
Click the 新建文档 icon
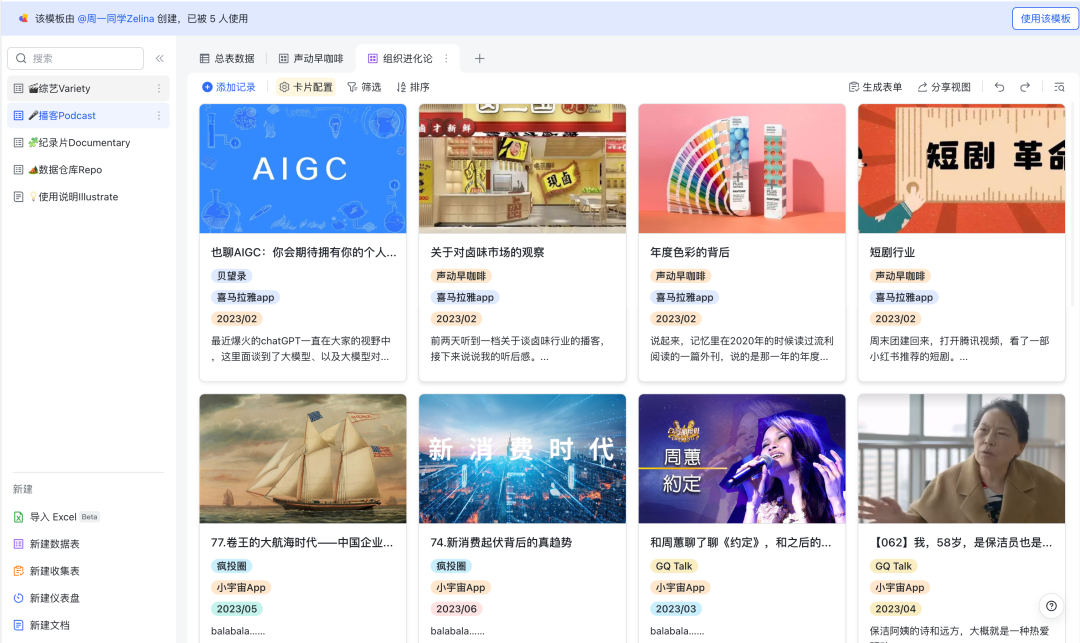click(19, 625)
